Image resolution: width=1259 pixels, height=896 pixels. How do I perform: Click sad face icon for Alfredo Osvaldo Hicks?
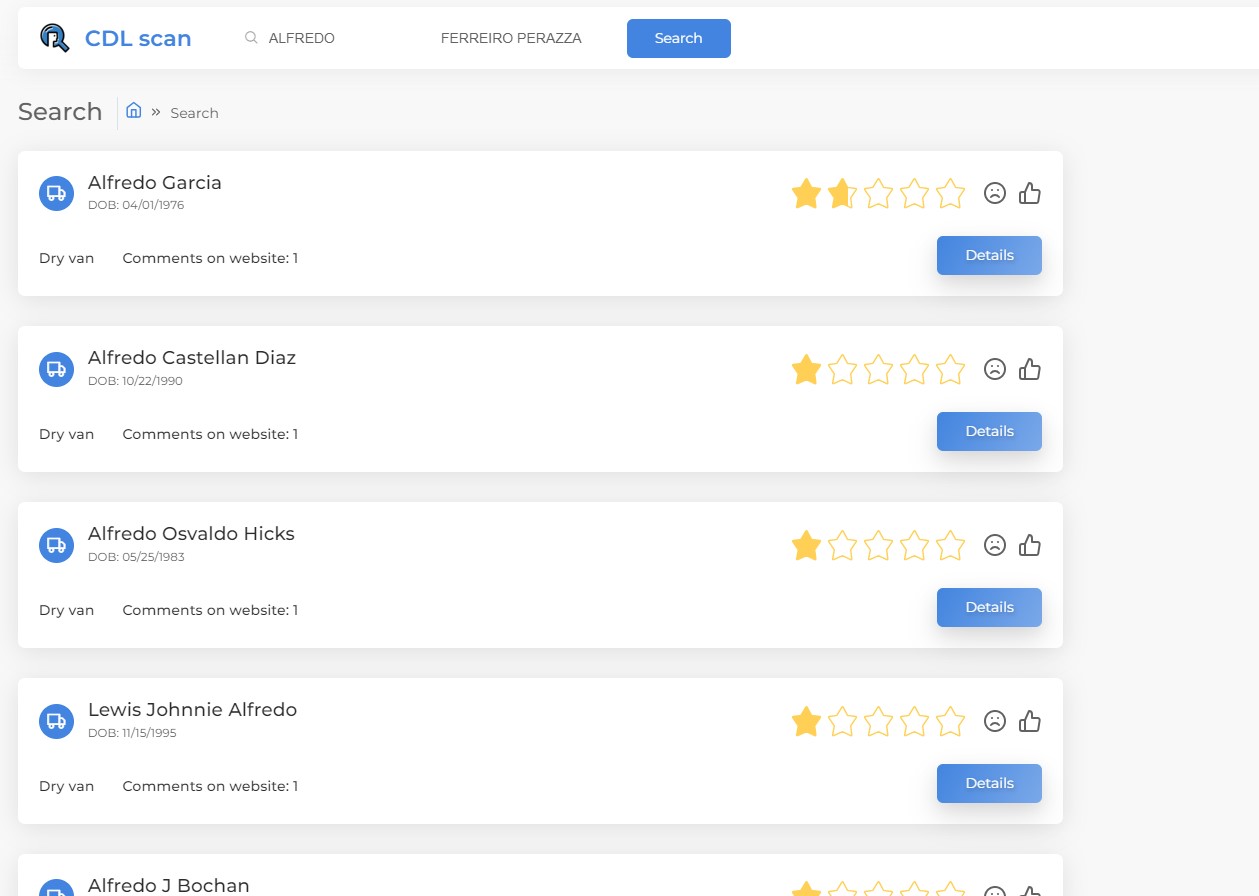tap(994, 546)
